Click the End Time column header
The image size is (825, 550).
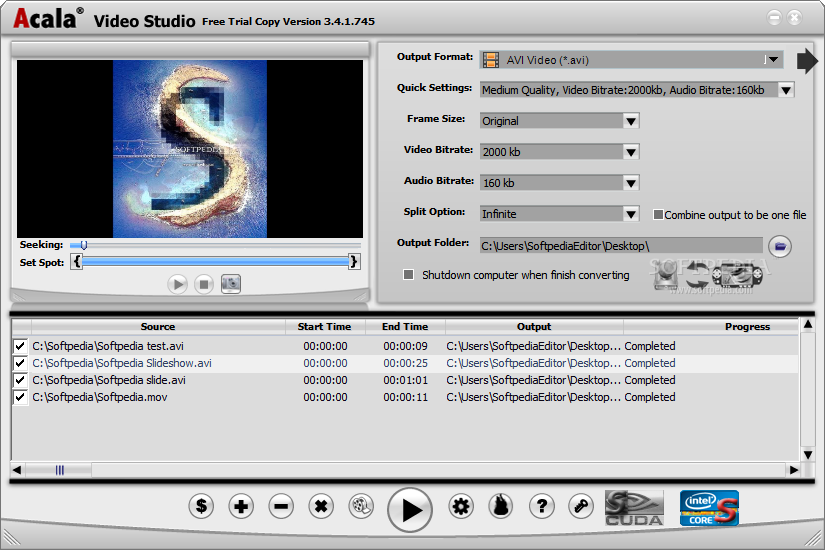point(405,327)
